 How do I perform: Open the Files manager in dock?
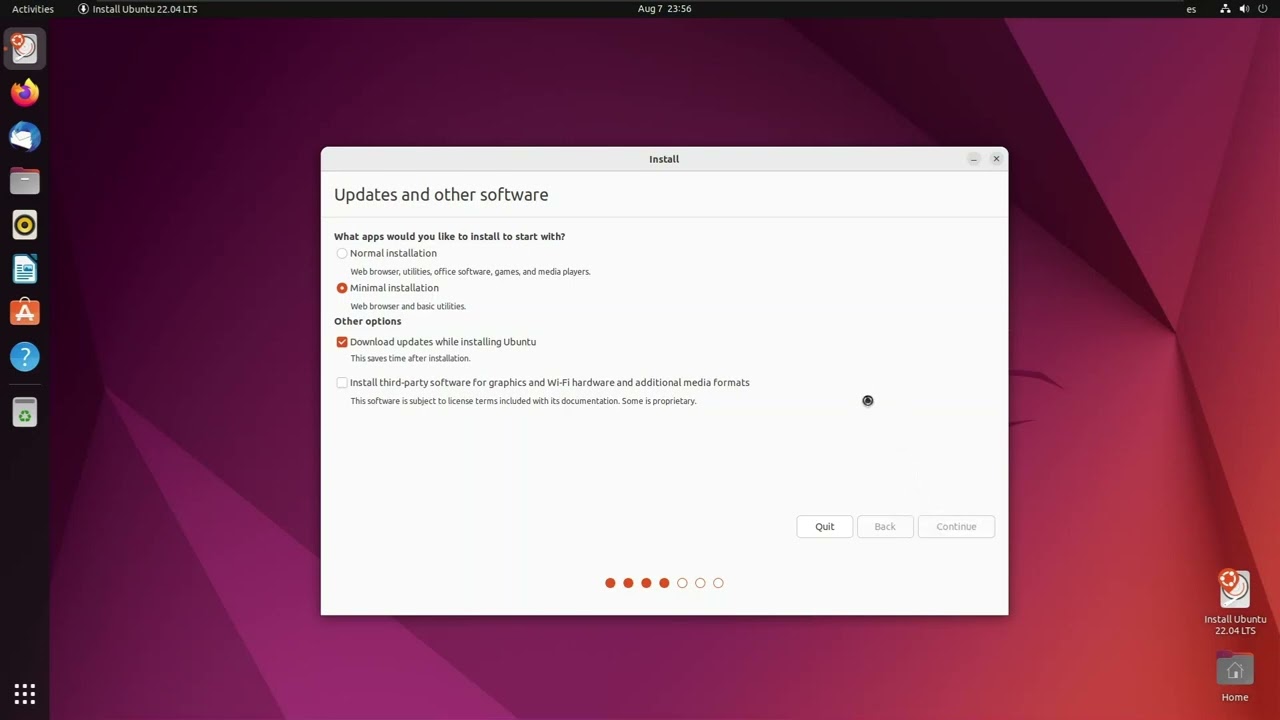pos(25,181)
